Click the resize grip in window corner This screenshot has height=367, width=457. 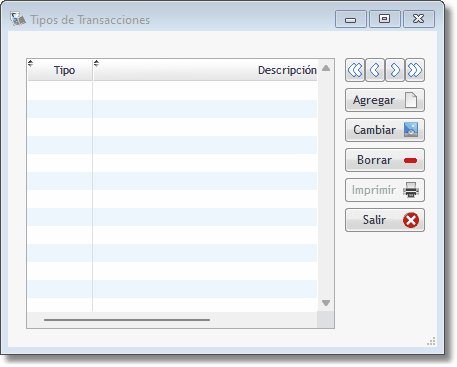point(431,341)
